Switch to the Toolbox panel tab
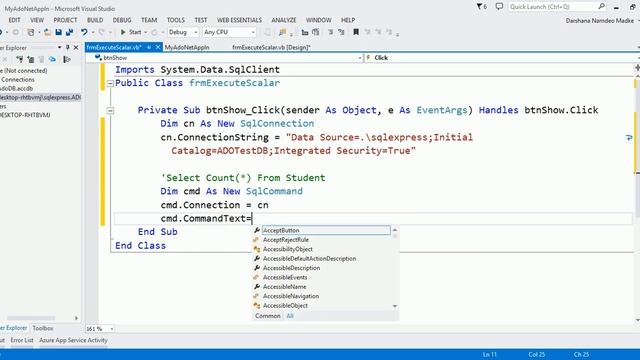 click(43, 328)
